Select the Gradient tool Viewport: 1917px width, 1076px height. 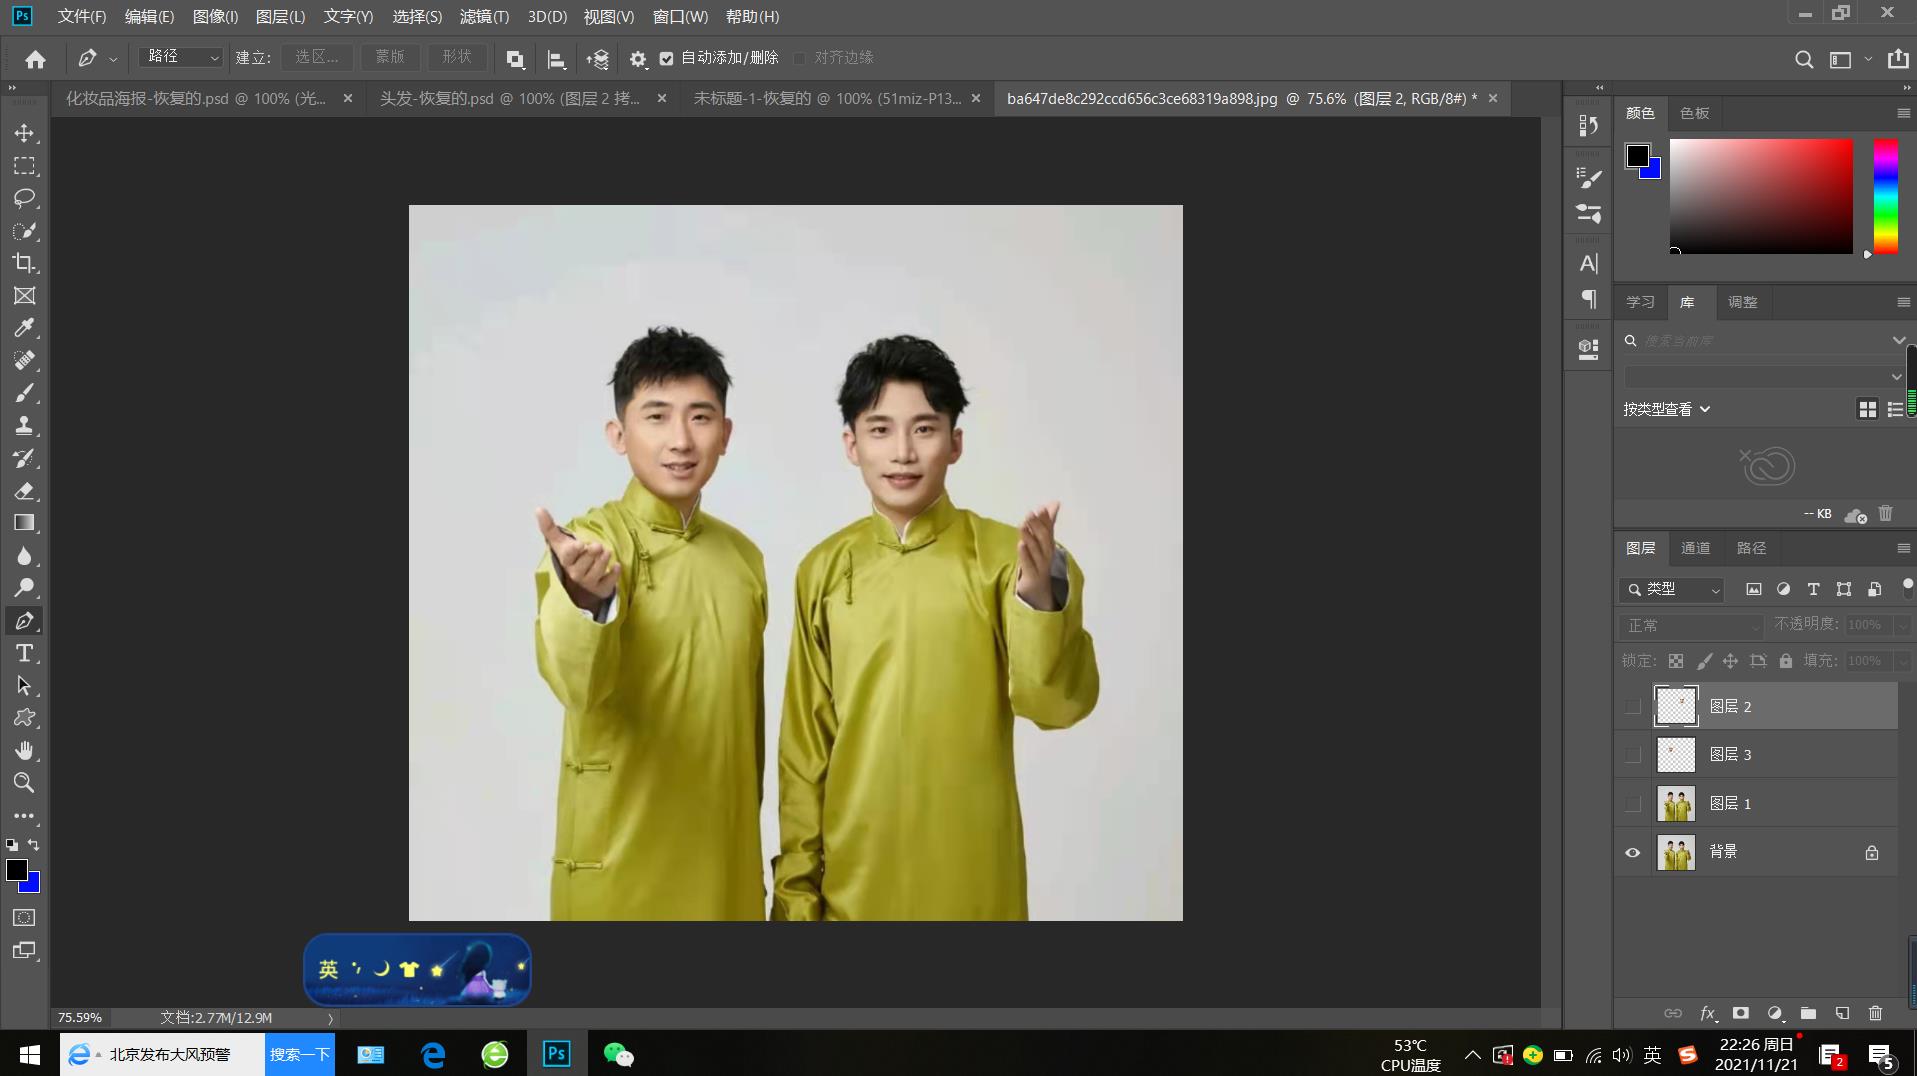tap(24, 523)
